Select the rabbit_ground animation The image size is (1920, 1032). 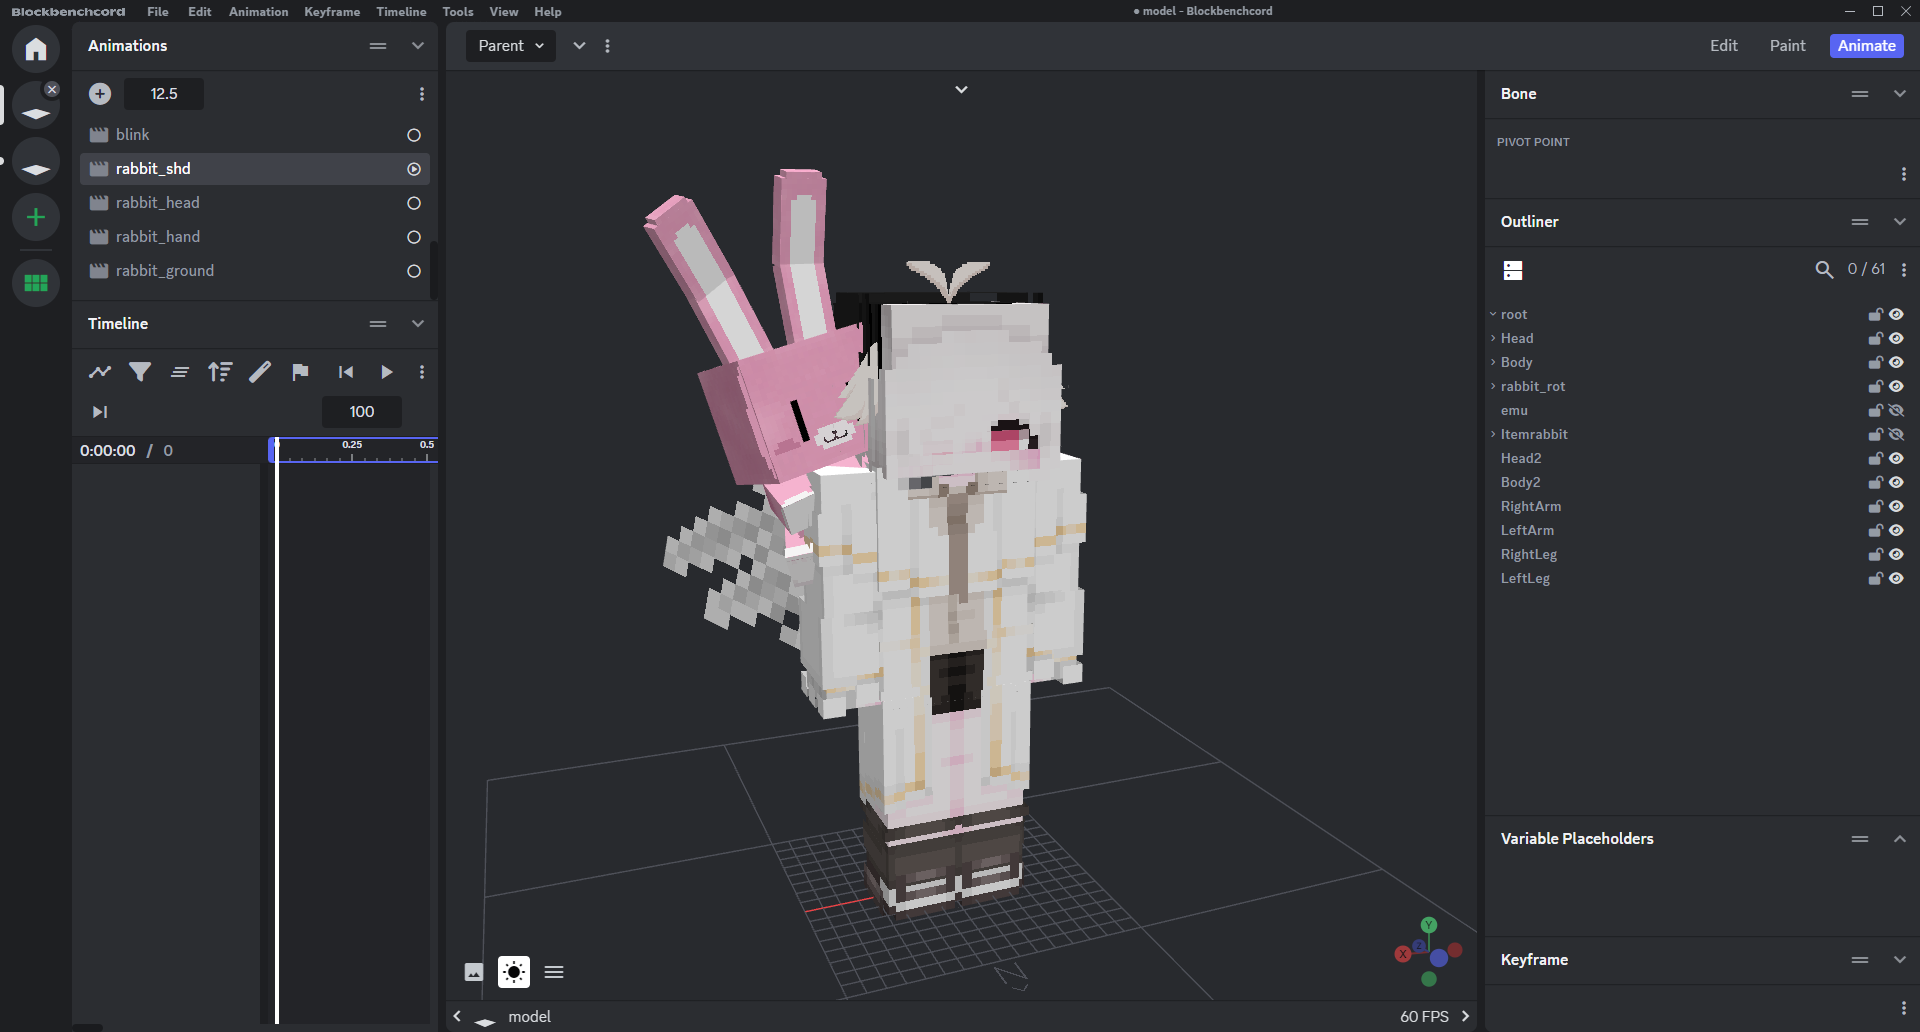(x=165, y=271)
